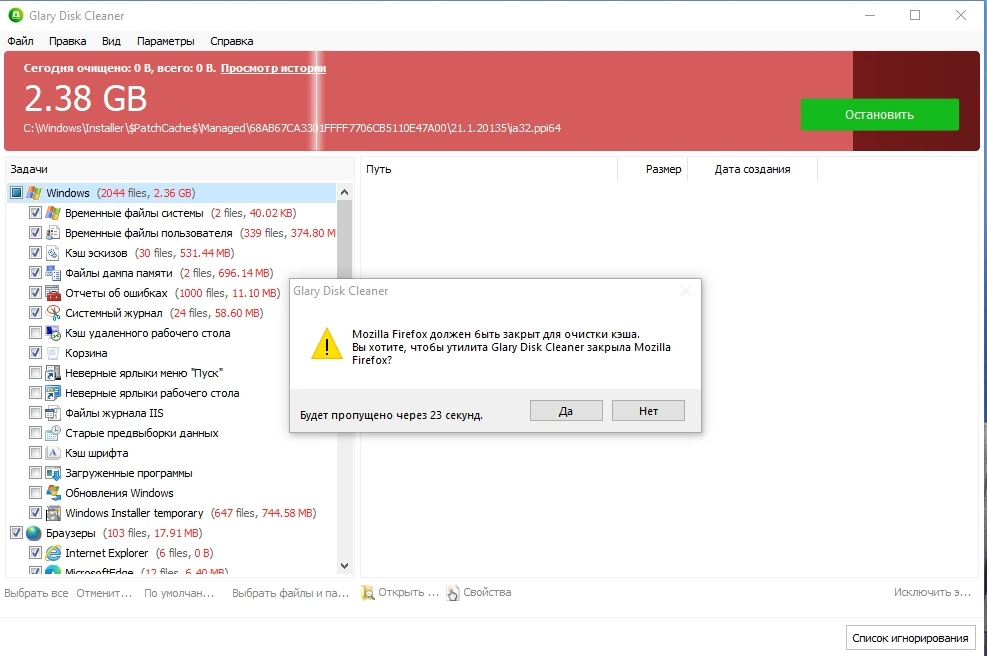987x656 pixels.
Task: Toggle the Windows group checkbox
Action: click(x=16, y=193)
